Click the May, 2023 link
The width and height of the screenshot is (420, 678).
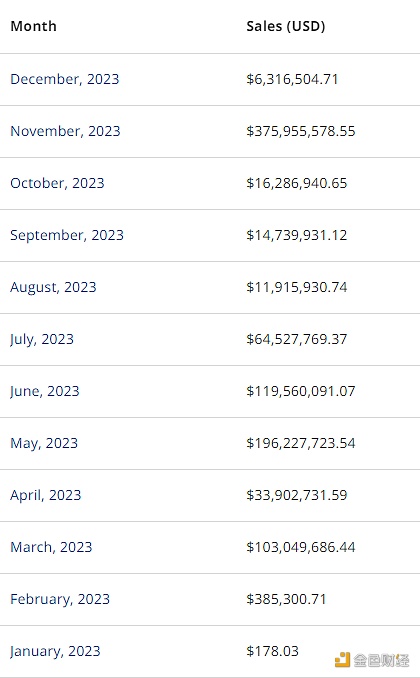coord(44,443)
